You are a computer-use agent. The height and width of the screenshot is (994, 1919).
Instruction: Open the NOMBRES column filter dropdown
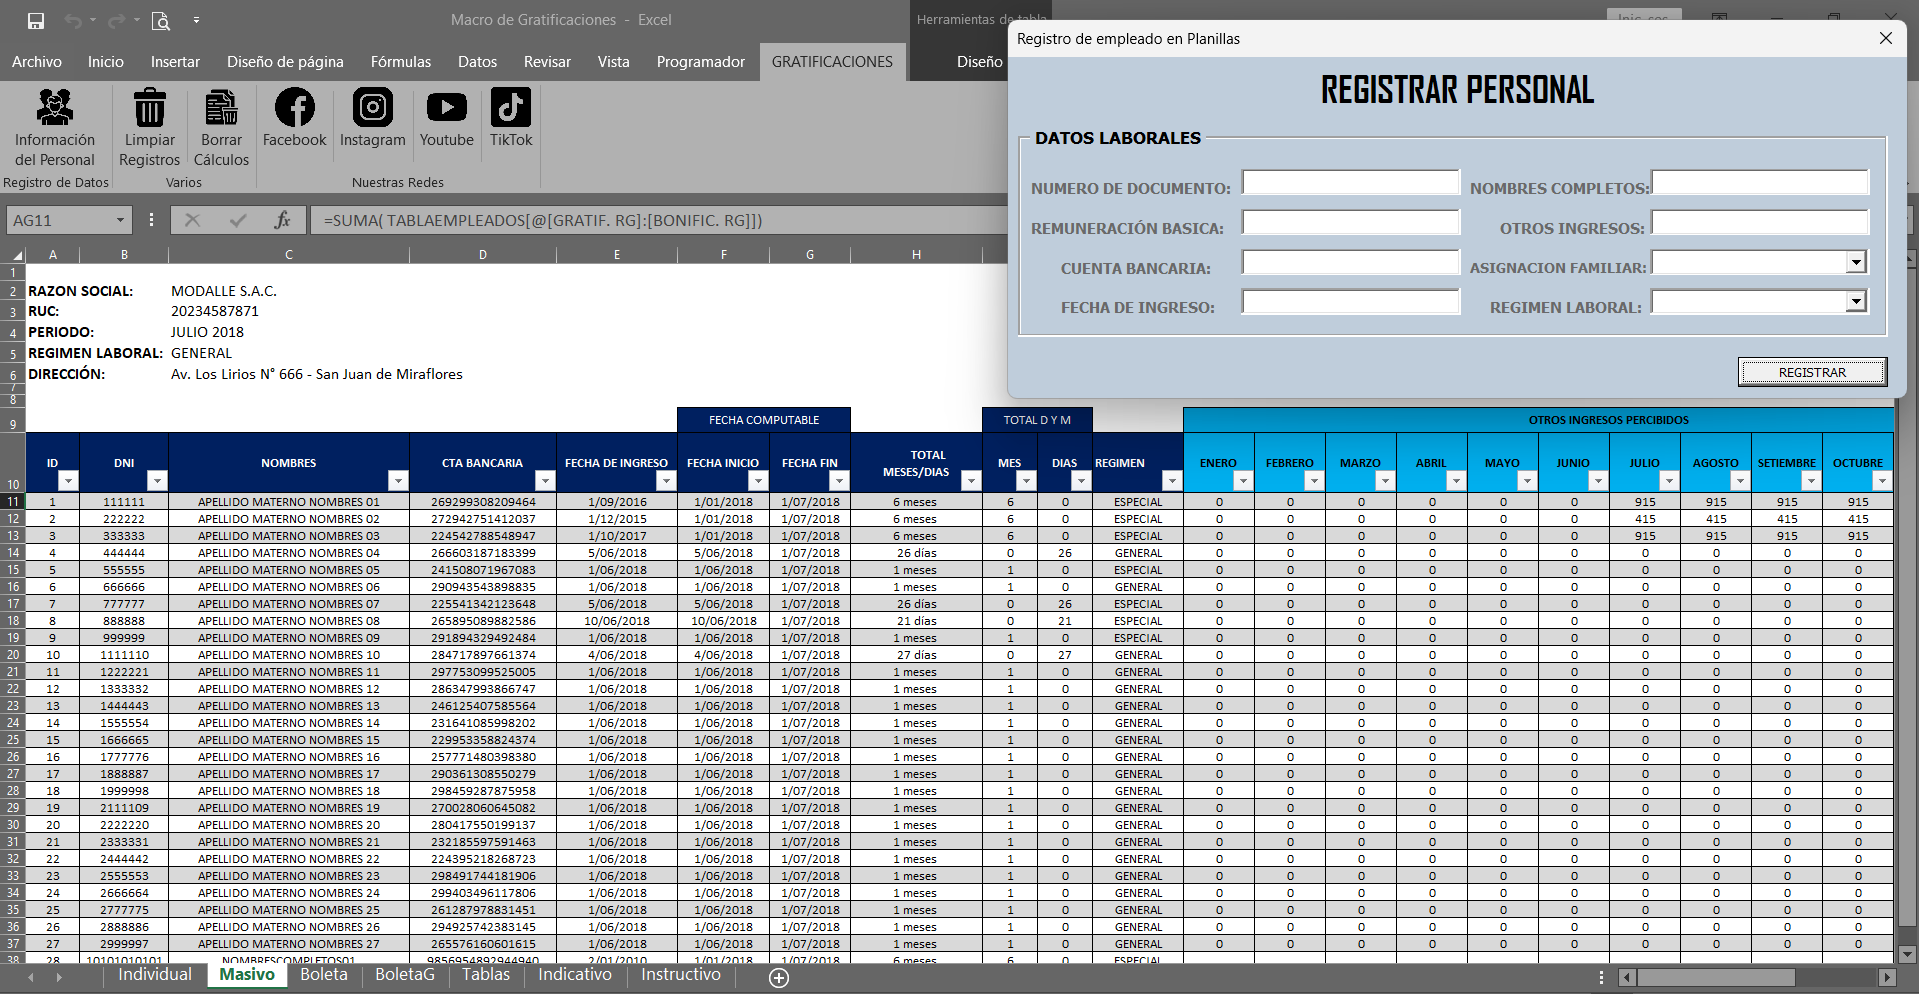(x=398, y=481)
